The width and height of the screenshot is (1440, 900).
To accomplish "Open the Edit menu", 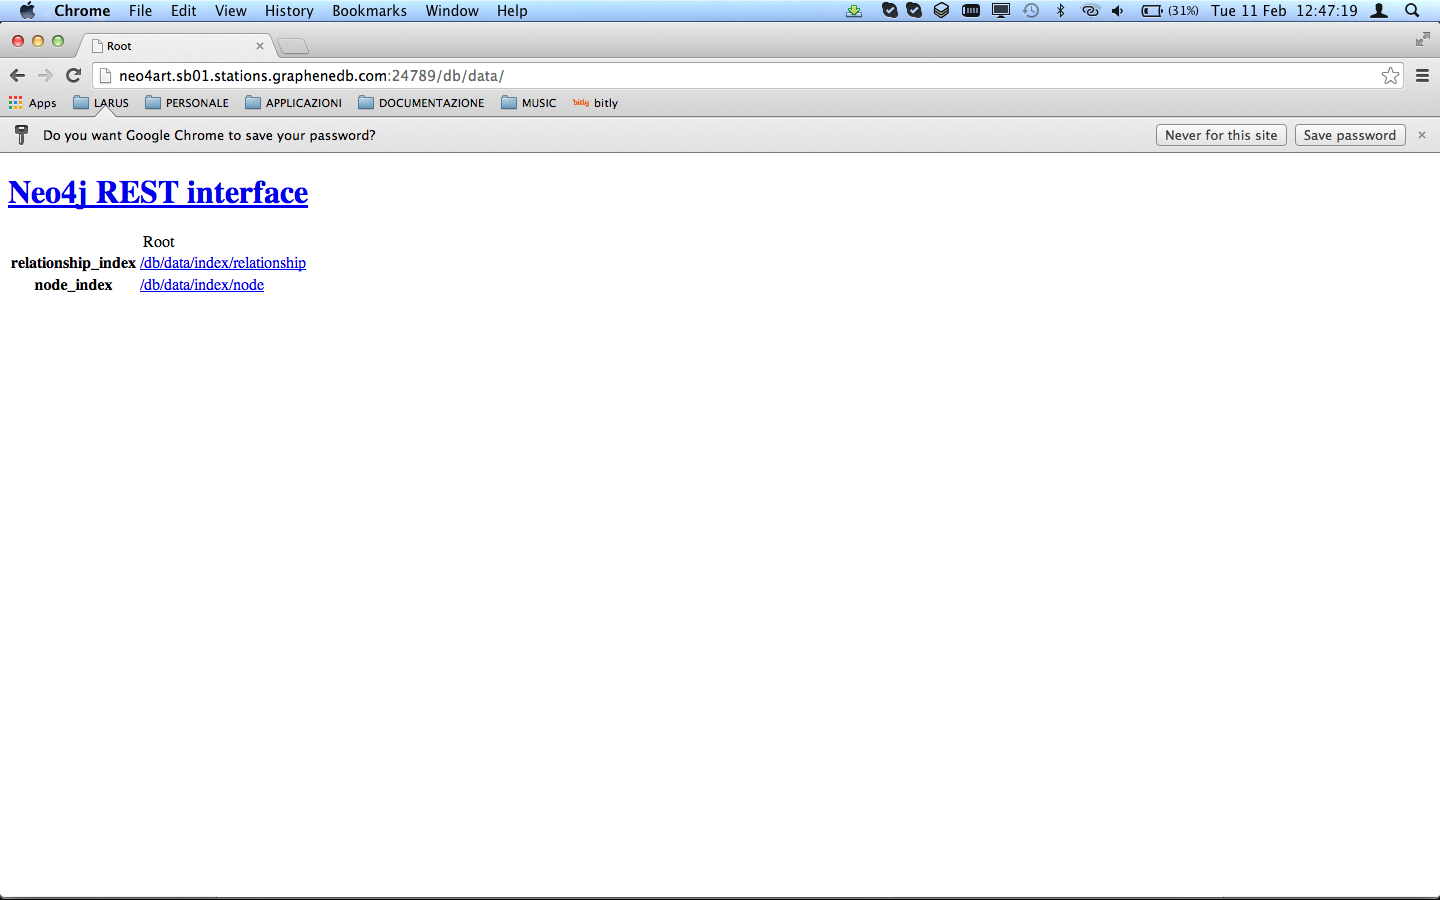I will pos(183,11).
